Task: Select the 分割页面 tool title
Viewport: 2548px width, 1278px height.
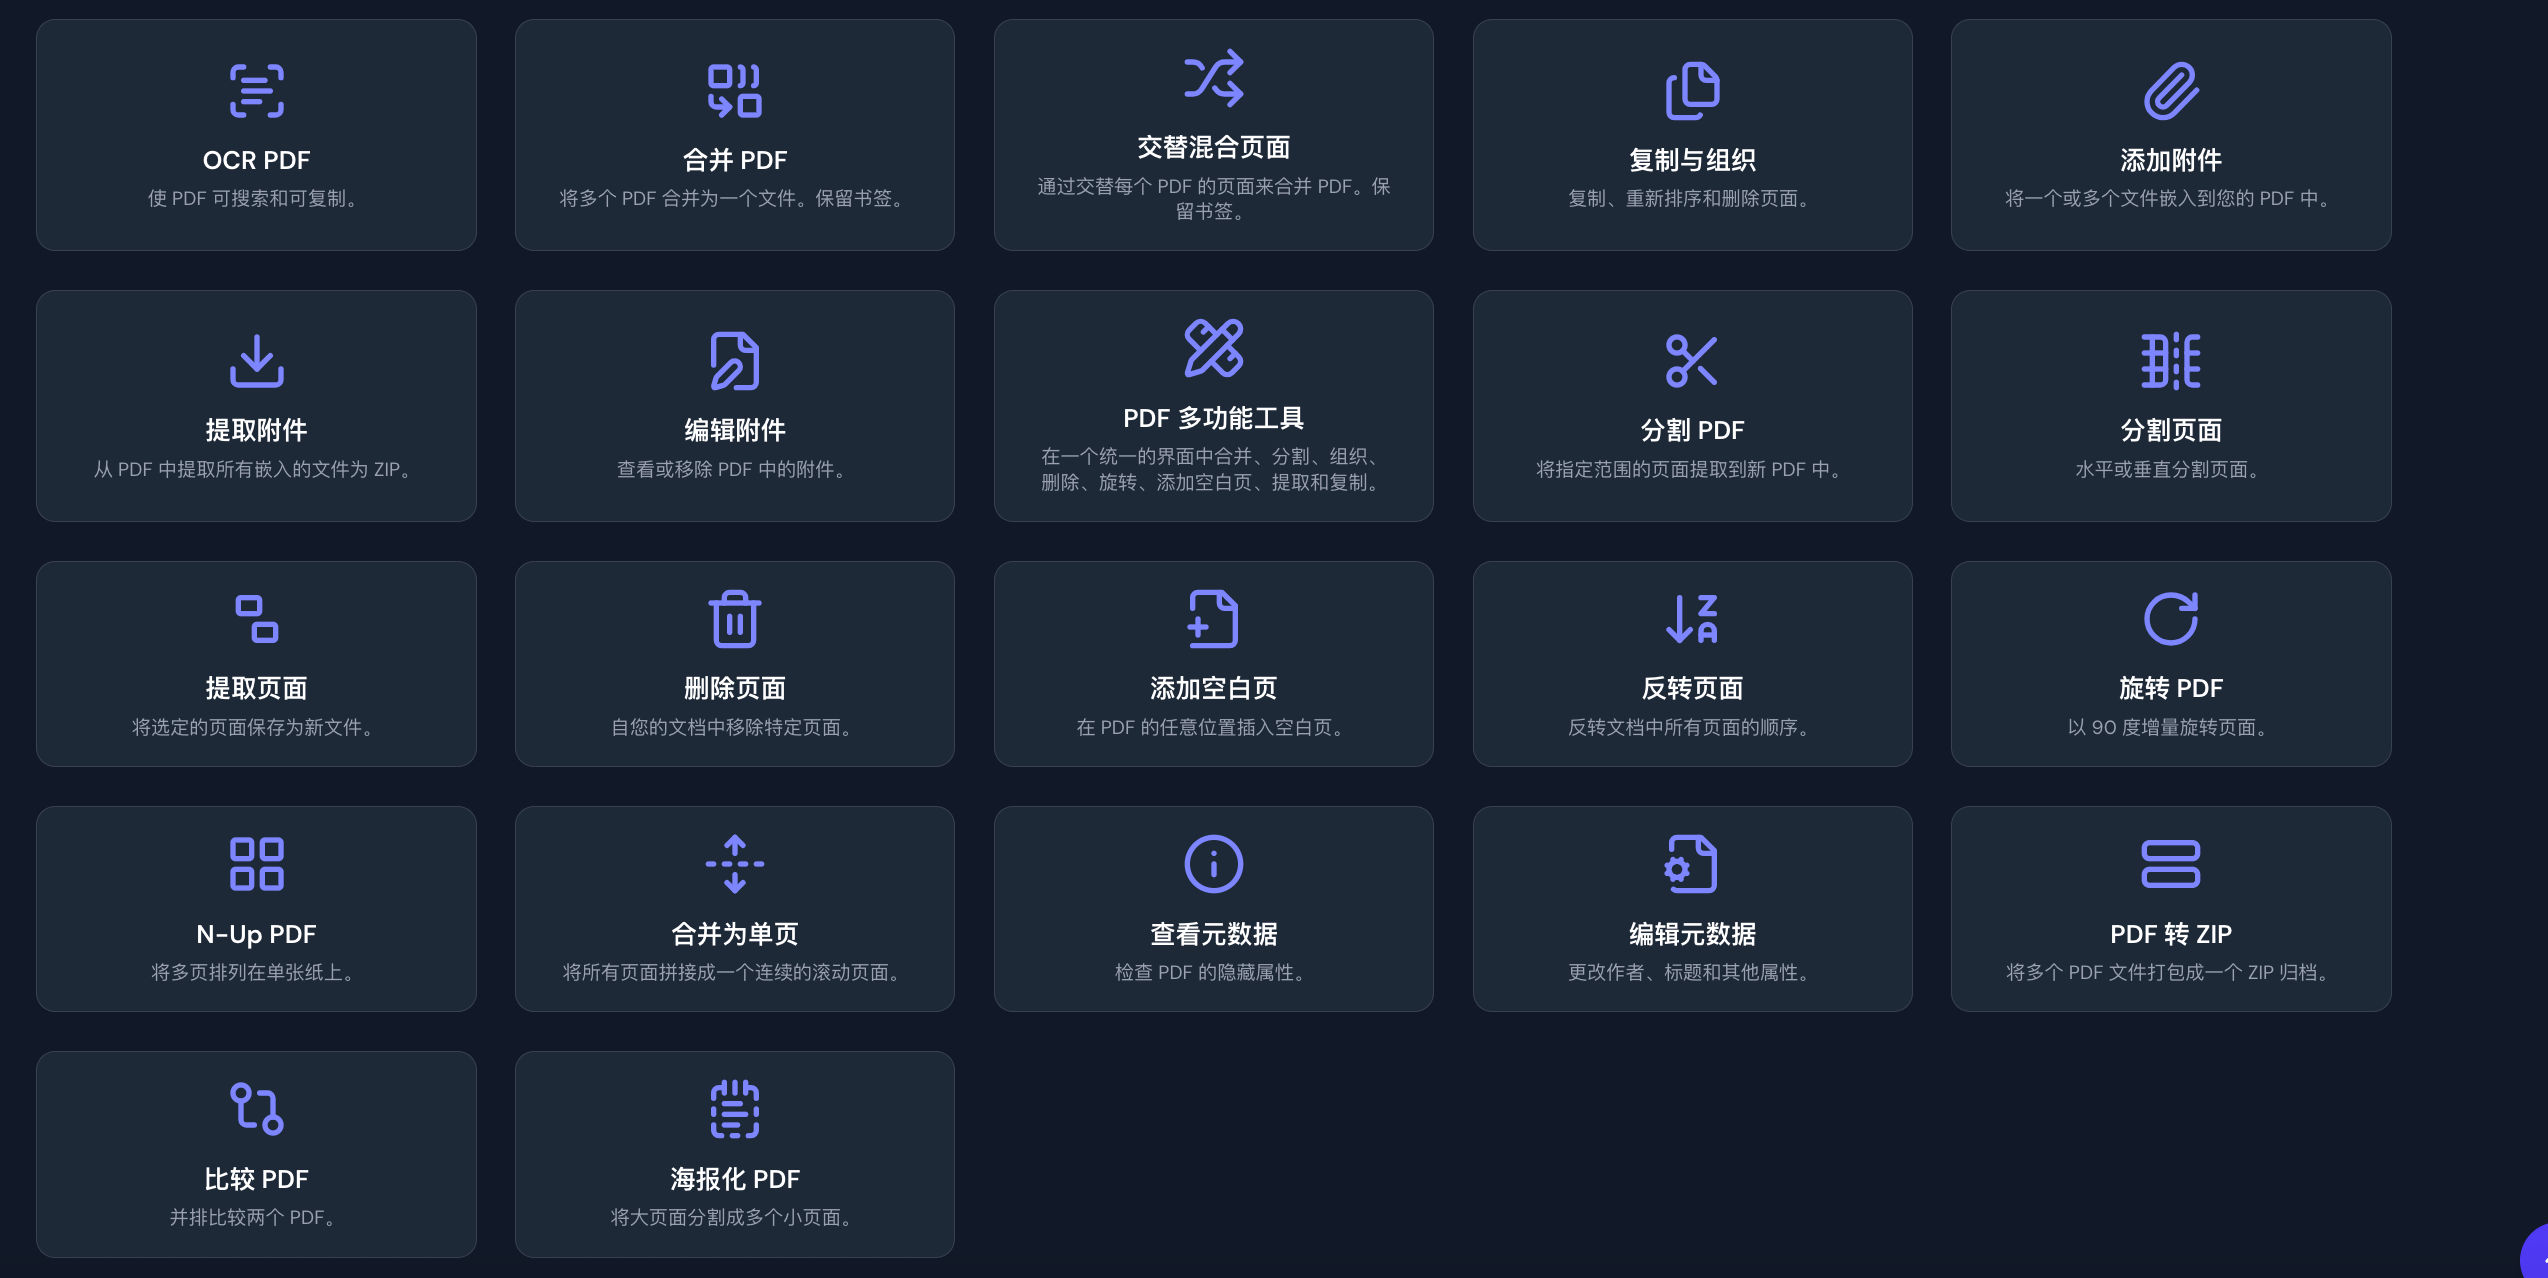Action: 2170,431
